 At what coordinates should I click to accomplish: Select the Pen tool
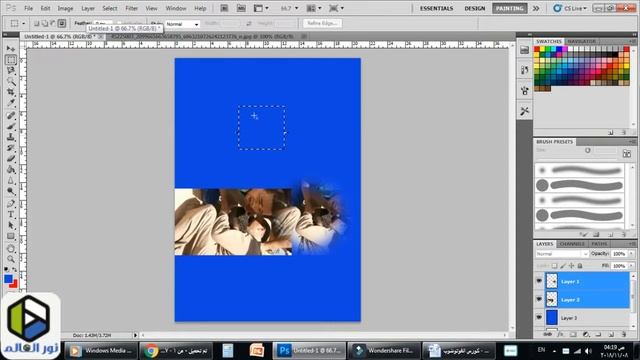point(11,203)
